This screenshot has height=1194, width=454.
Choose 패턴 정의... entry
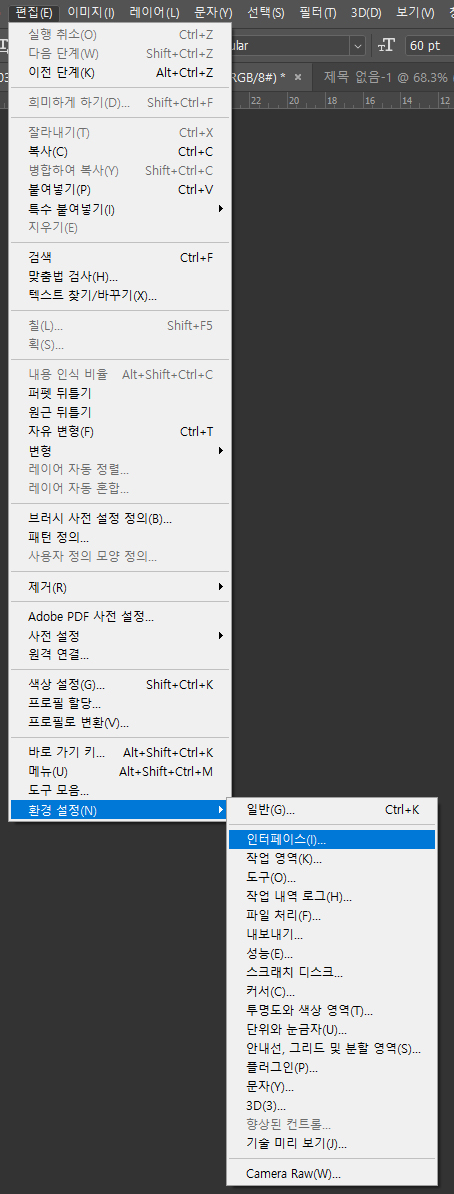point(120,538)
